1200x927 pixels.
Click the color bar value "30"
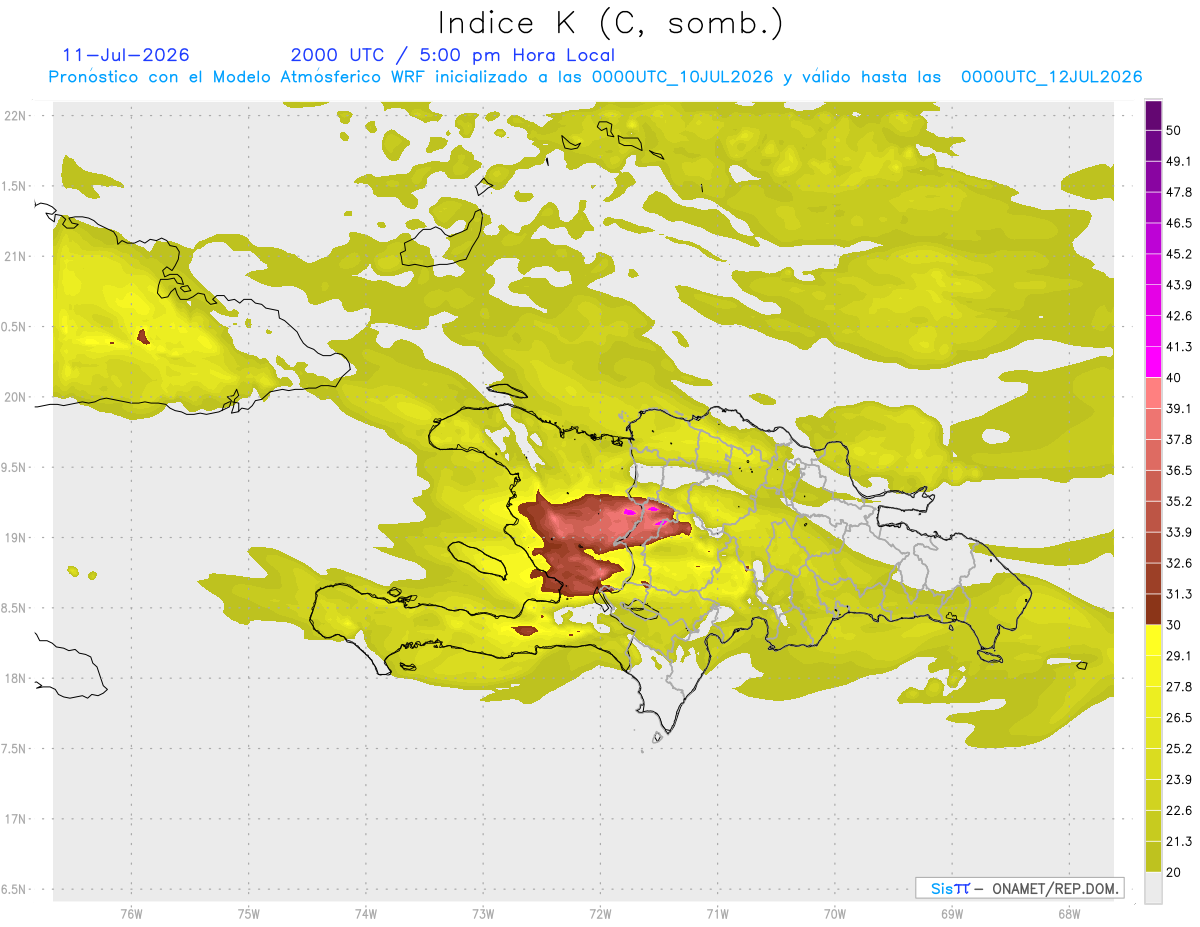coord(1174,625)
